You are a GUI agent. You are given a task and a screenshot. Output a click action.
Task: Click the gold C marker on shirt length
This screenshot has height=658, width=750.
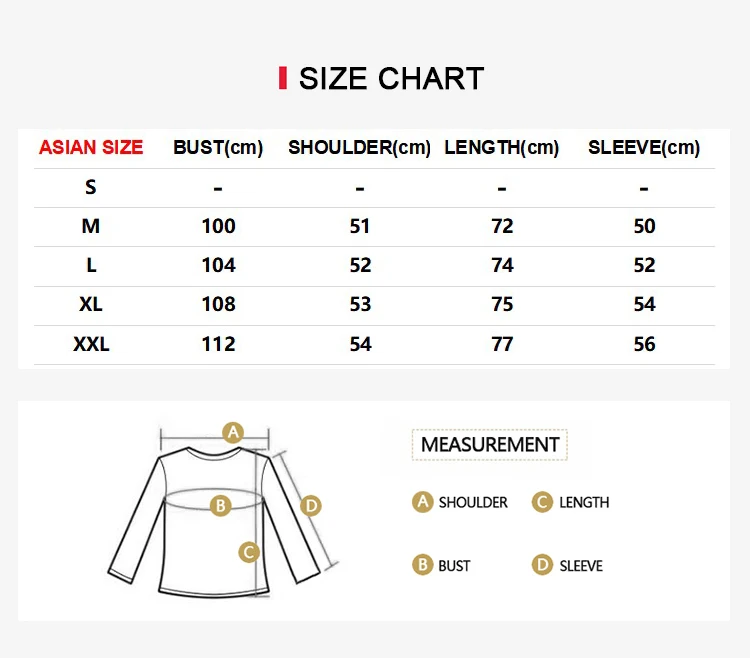pos(249,552)
